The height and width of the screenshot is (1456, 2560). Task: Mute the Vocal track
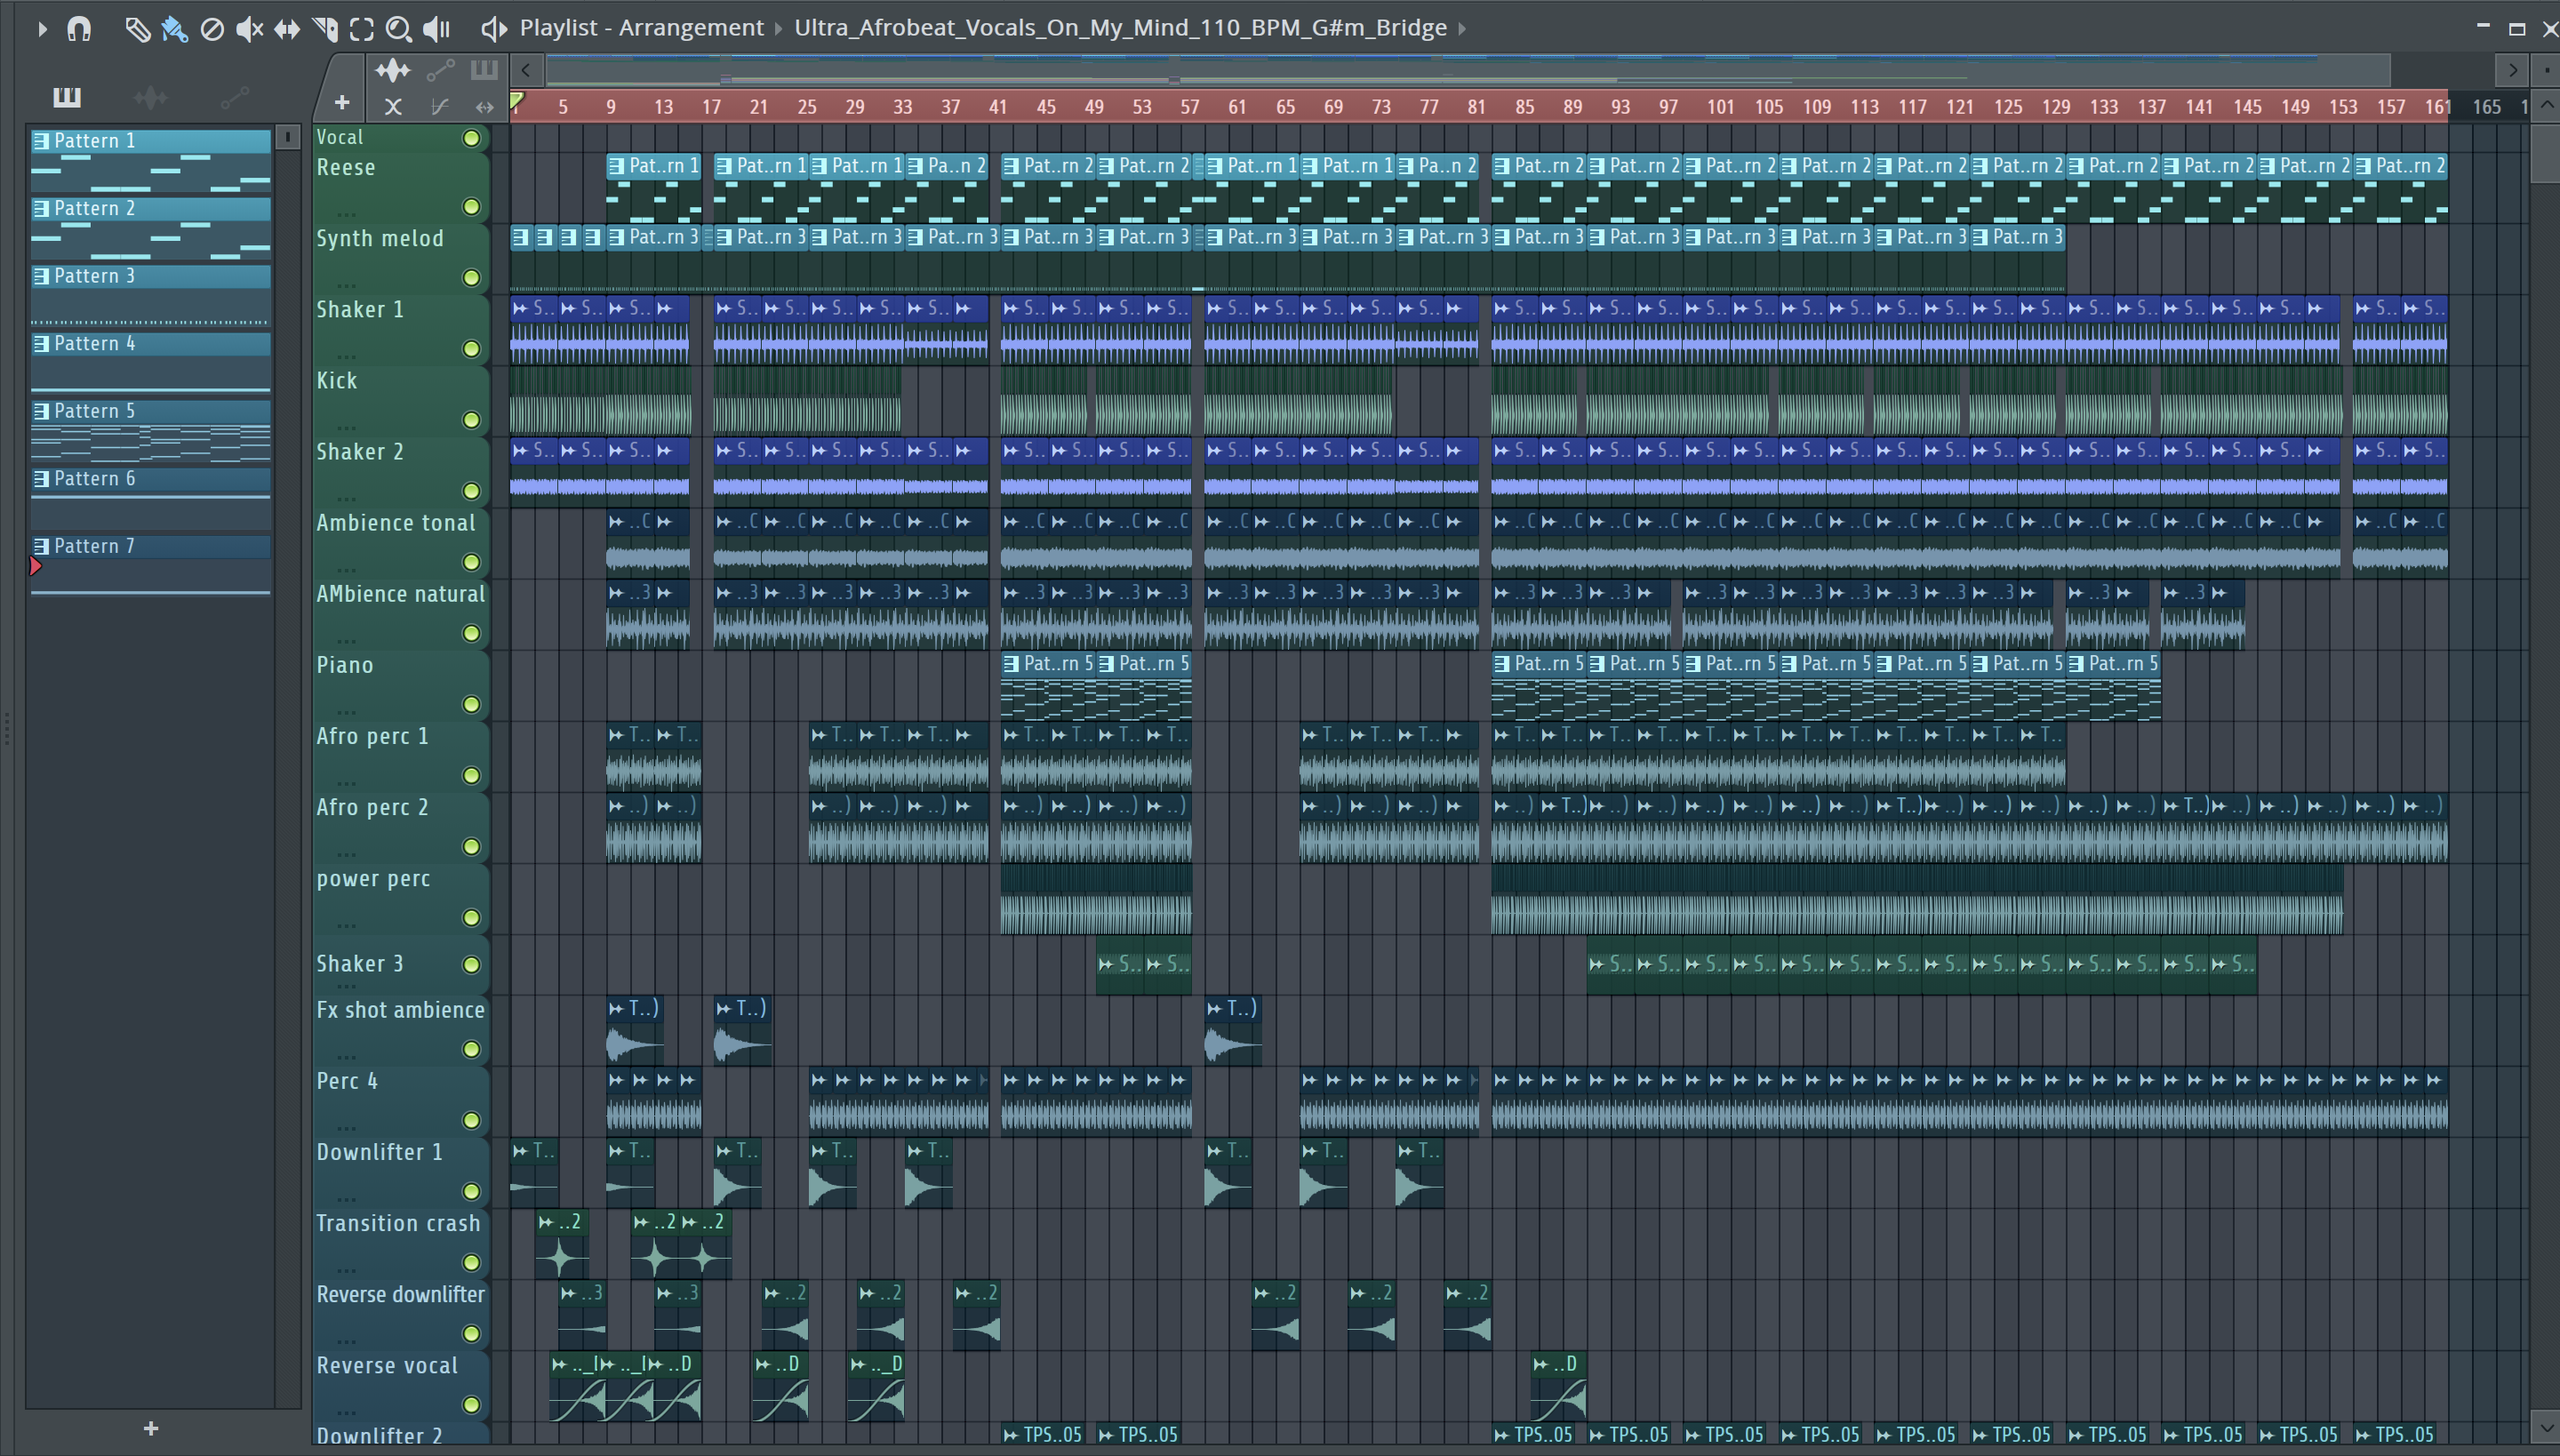point(471,138)
